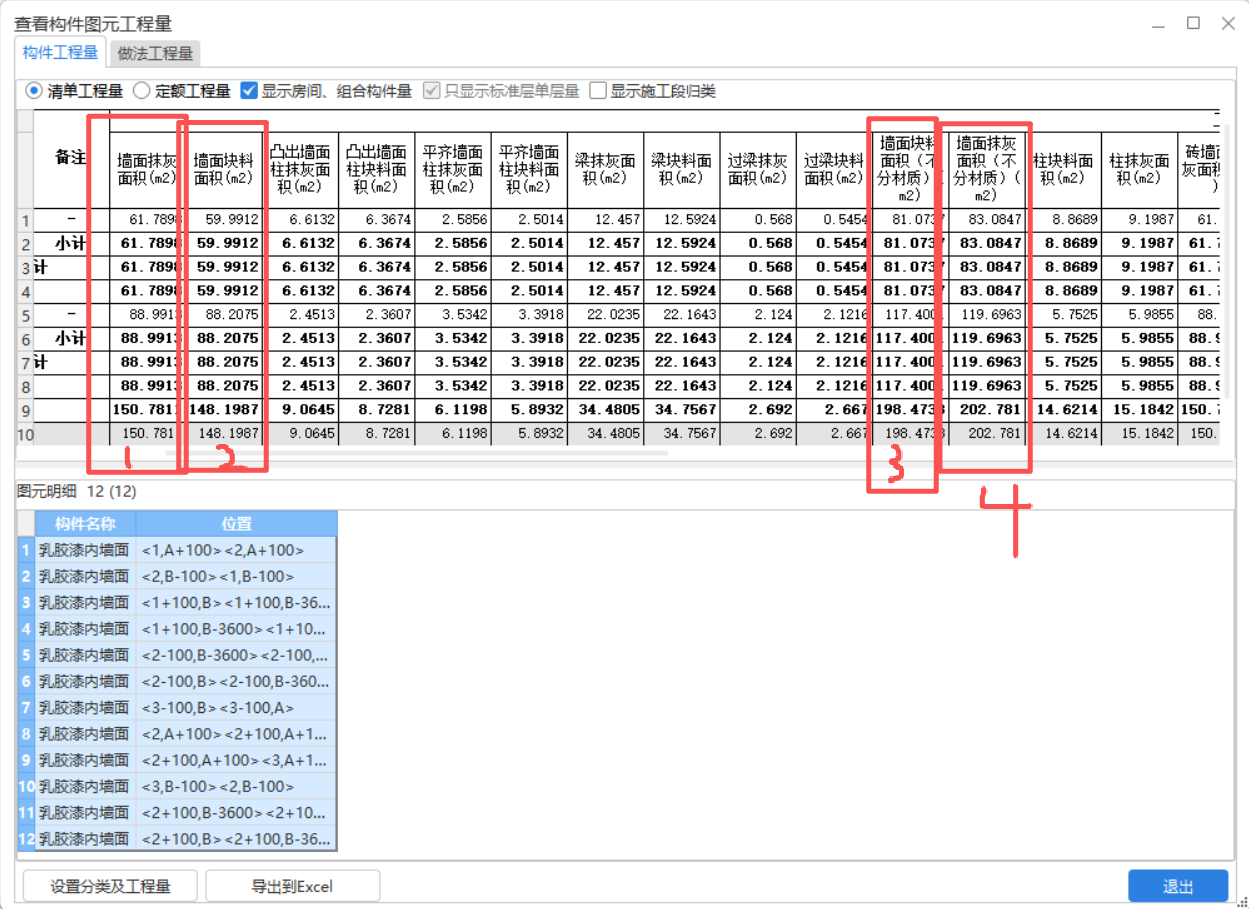Click cell value 14.6214 in row 9
The width and height of the screenshot is (1249, 909).
pos(1064,410)
